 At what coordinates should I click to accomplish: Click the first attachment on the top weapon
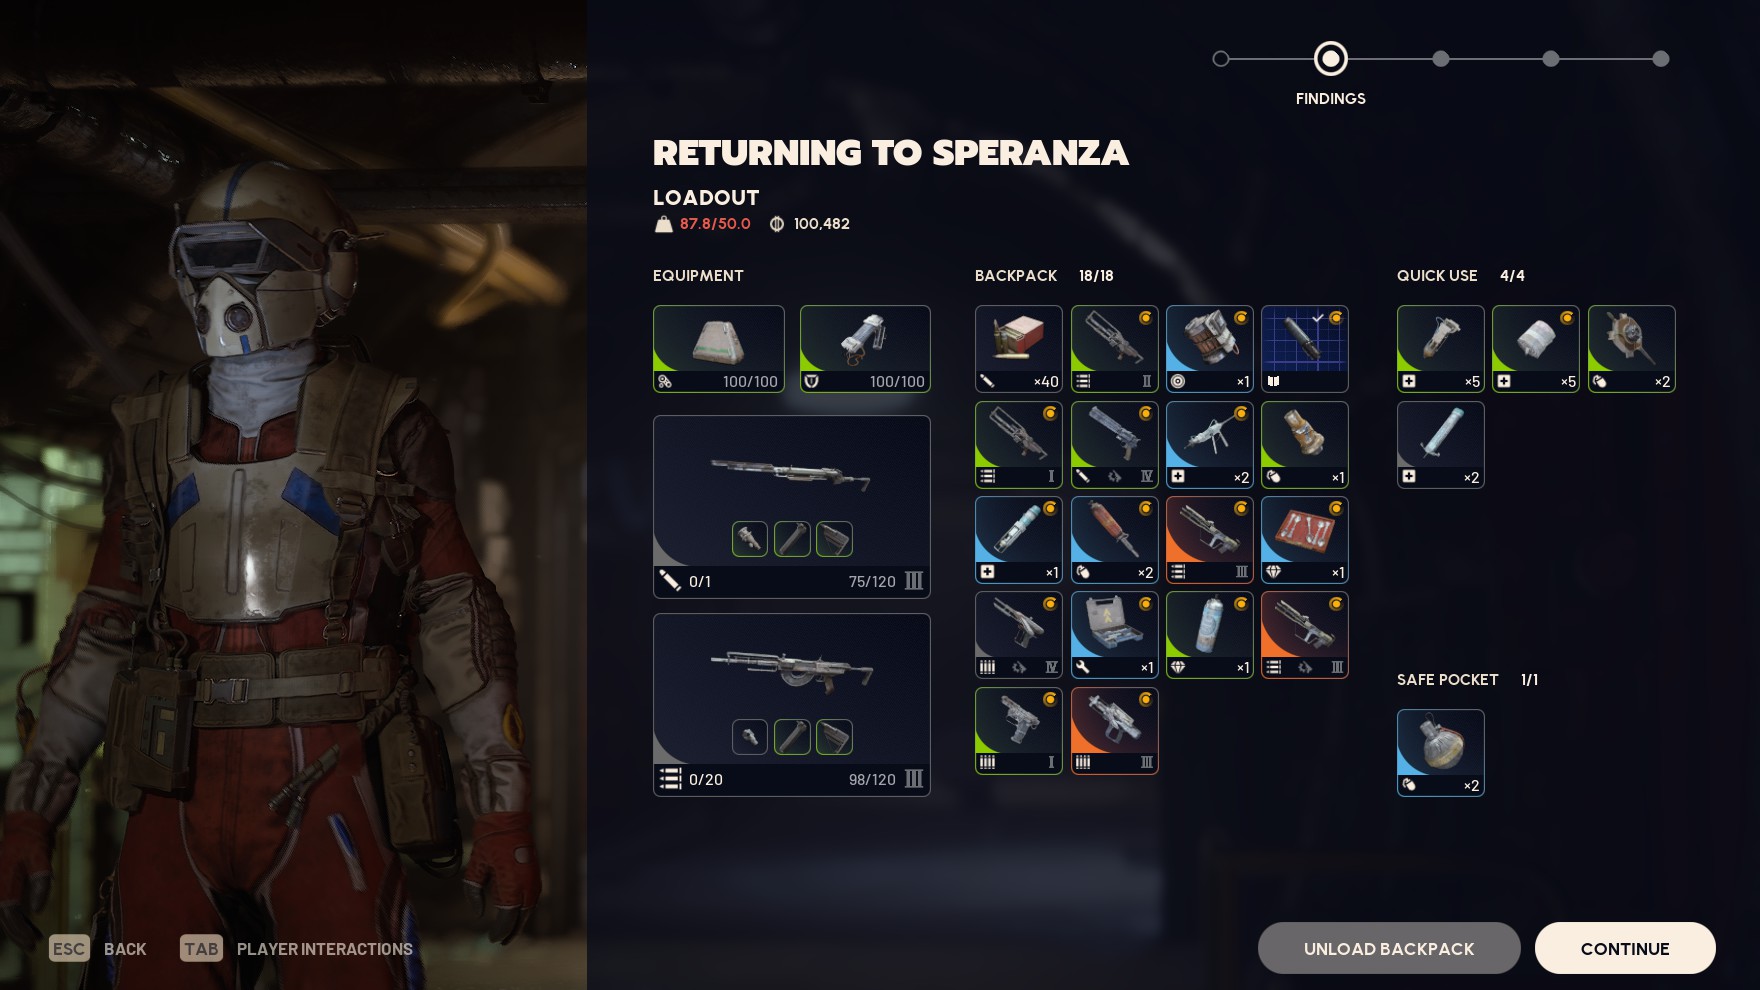click(750, 539)
